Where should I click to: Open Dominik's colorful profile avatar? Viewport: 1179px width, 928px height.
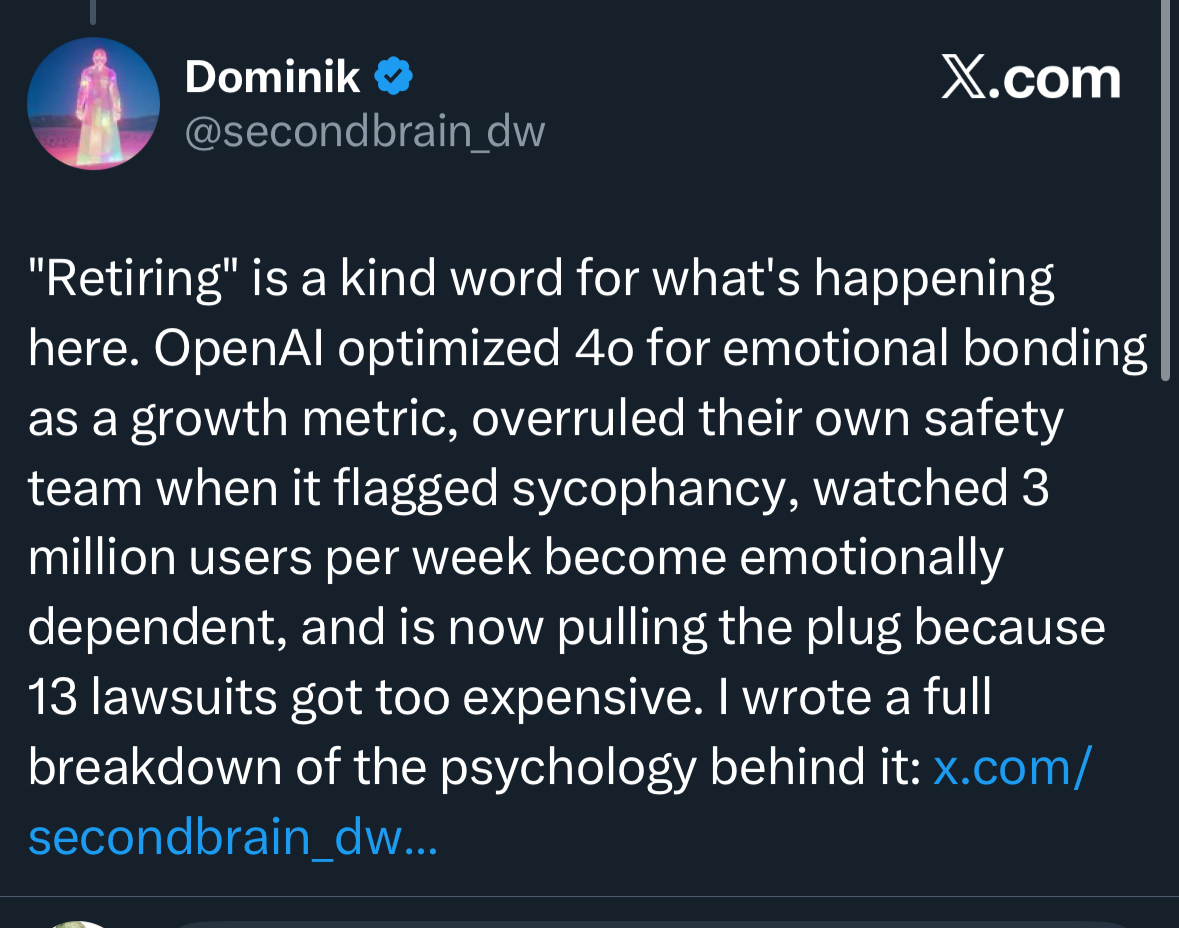tap(93, 104)
